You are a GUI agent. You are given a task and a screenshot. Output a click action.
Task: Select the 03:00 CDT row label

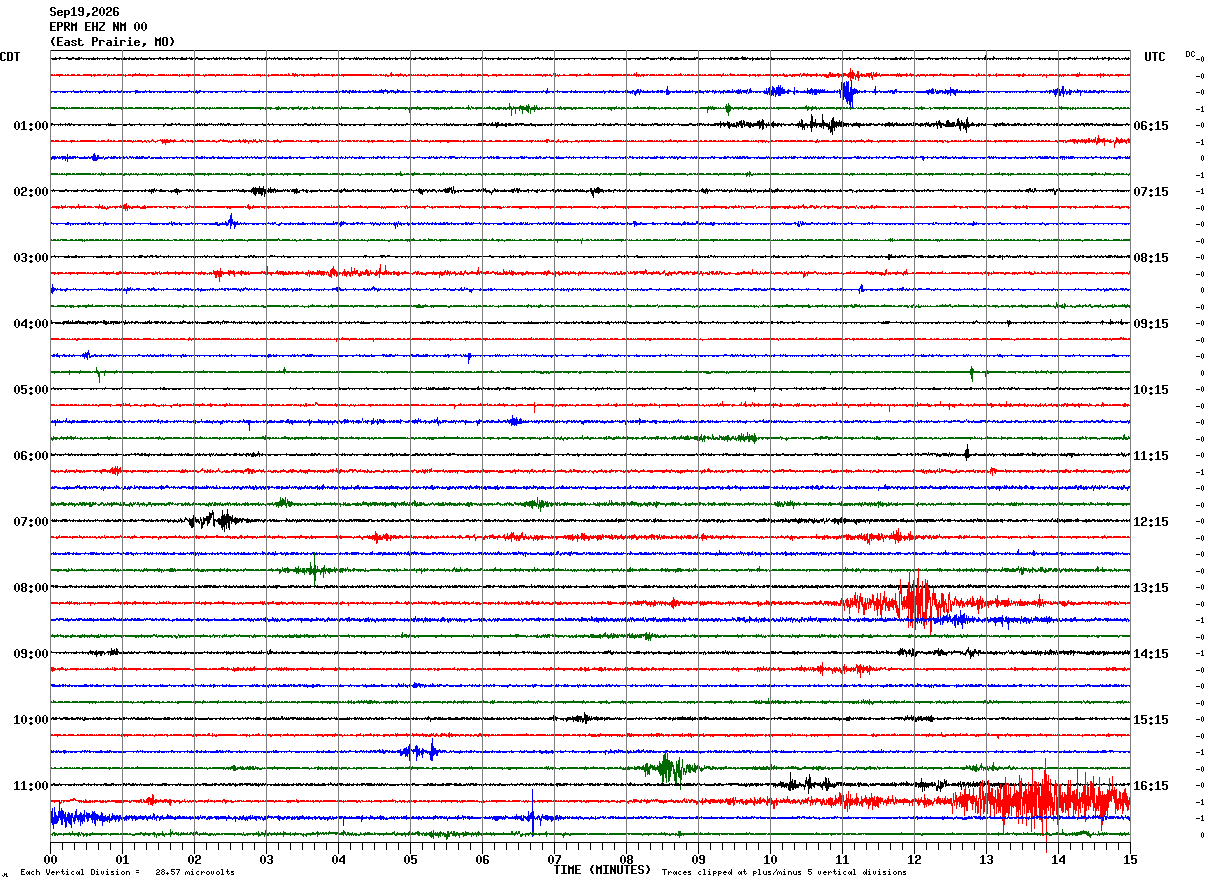tap(31, 258)
